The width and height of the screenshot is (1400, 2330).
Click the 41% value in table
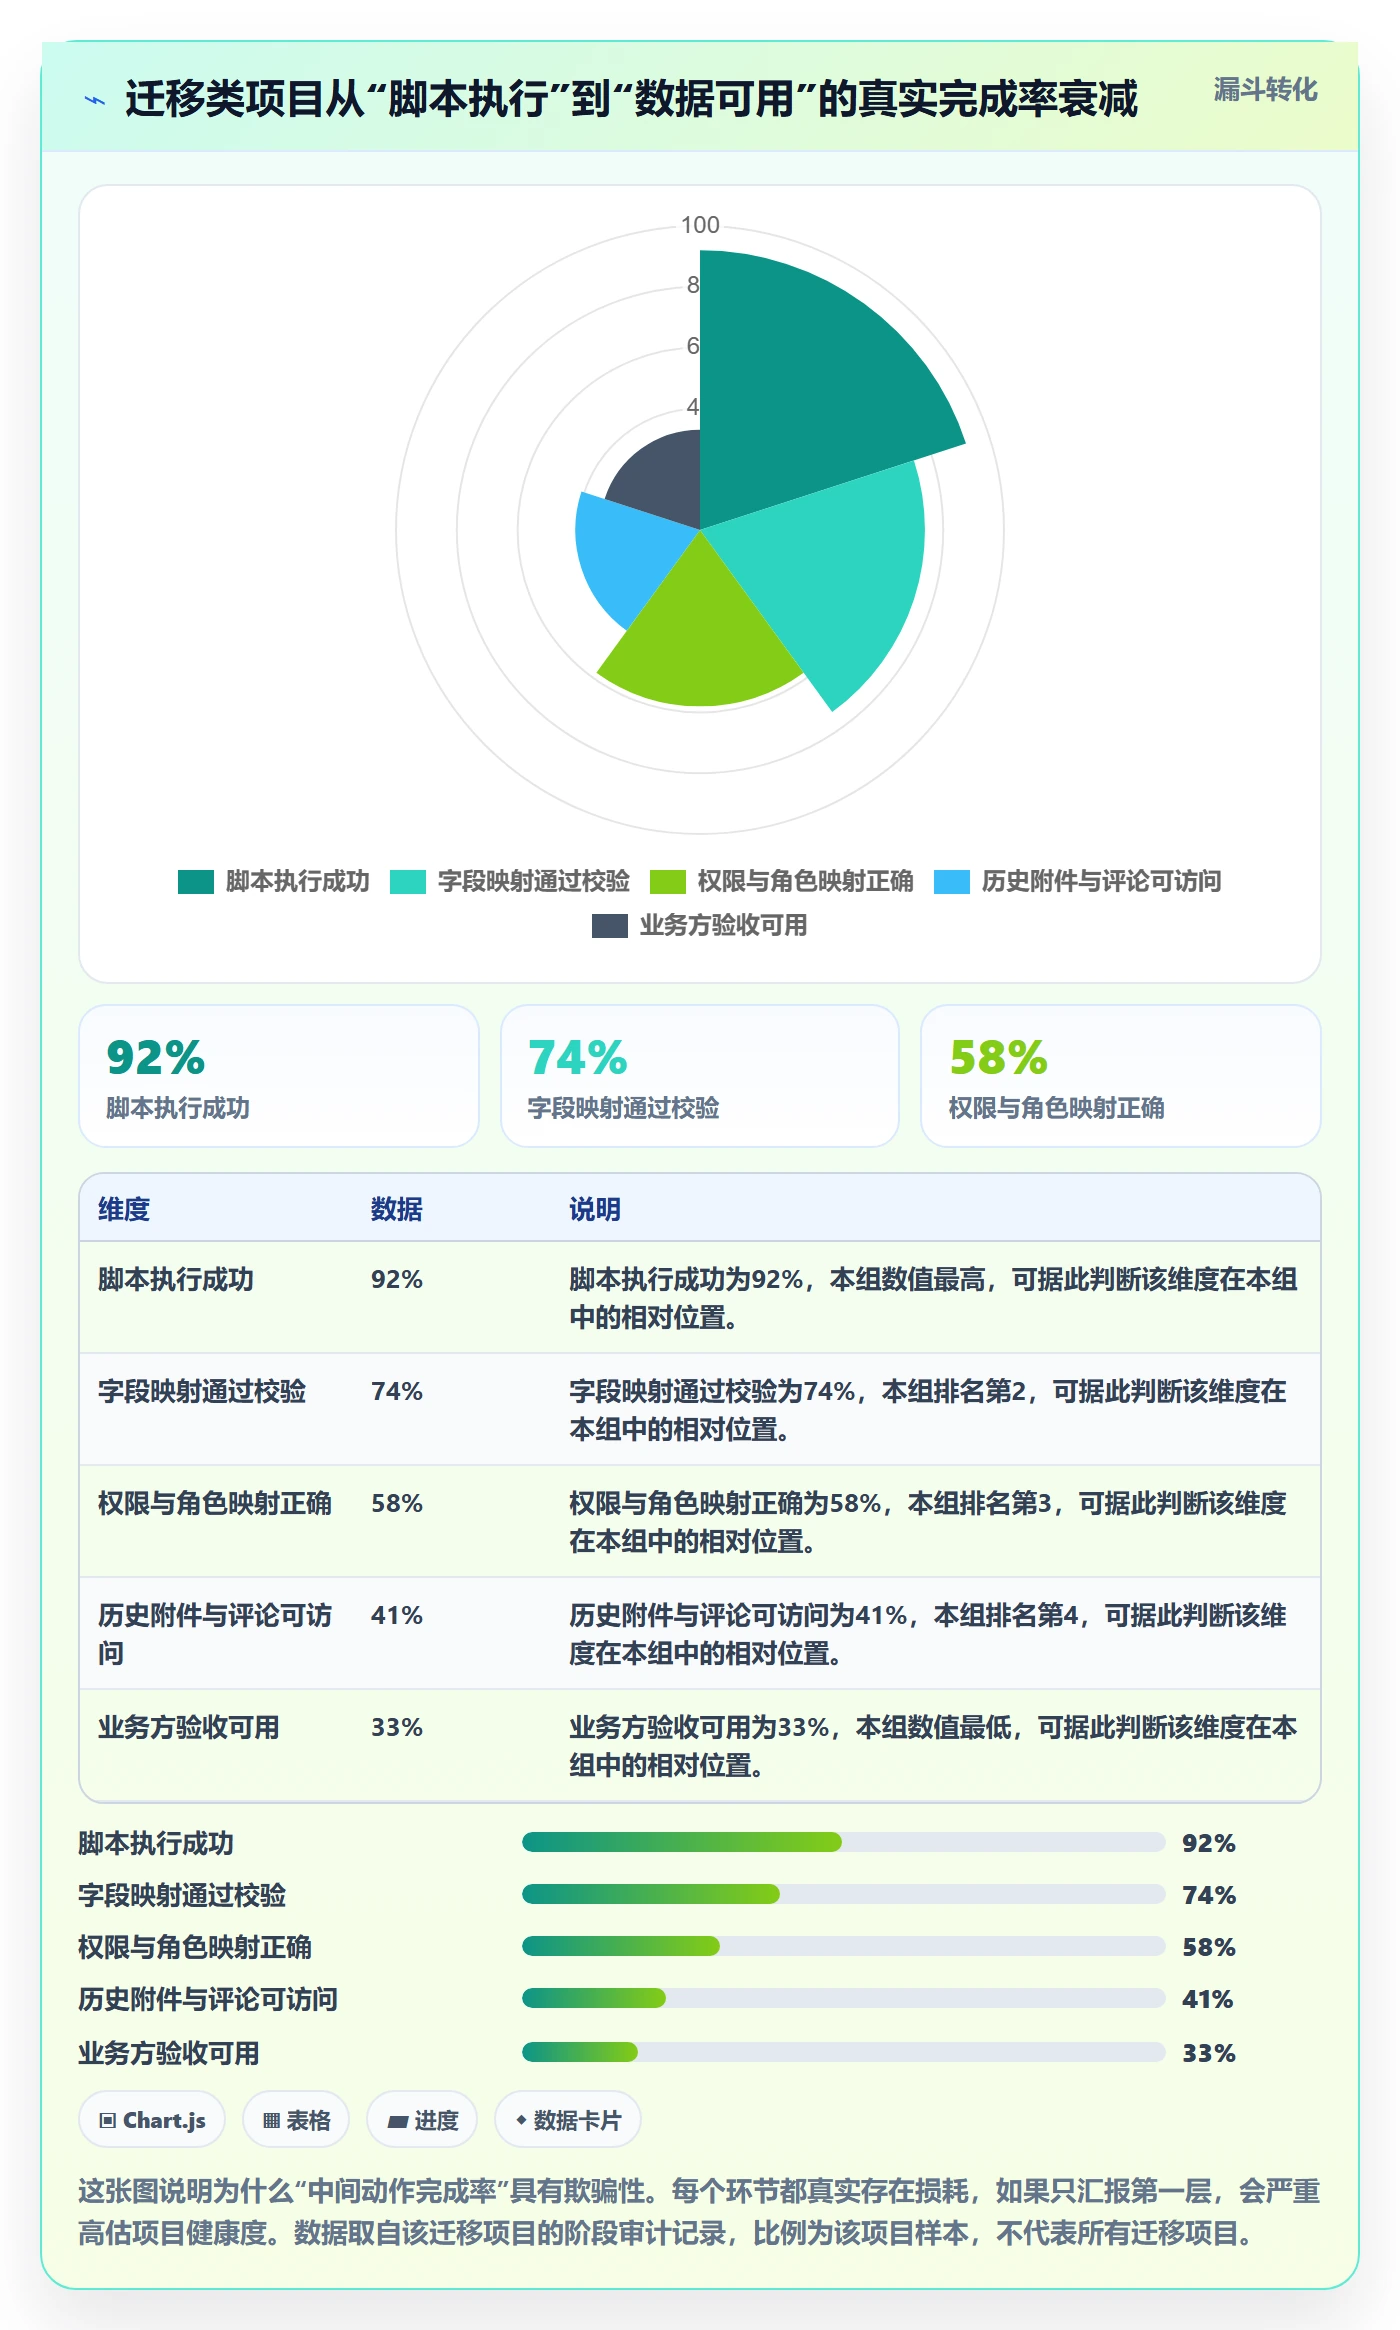pos(397,1615)
